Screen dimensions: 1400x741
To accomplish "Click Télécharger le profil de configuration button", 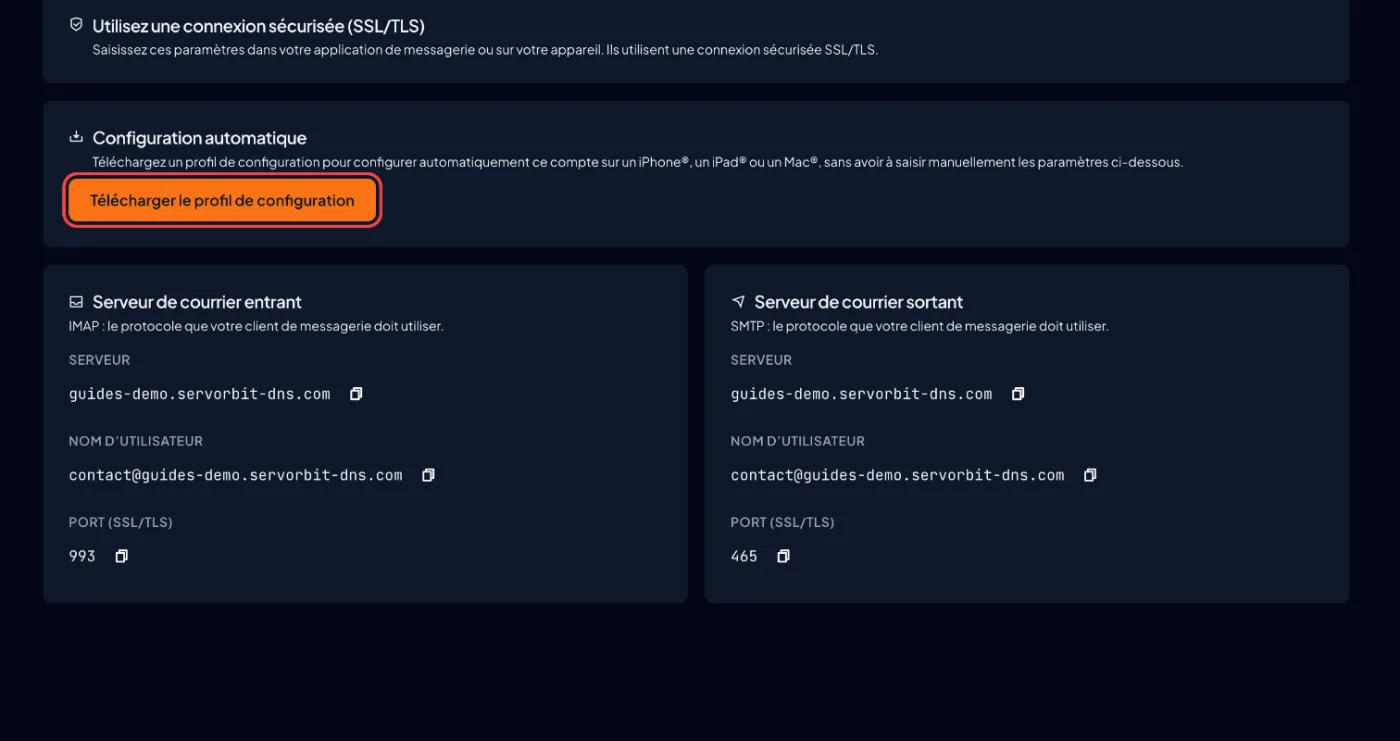I will click(222, 201).
